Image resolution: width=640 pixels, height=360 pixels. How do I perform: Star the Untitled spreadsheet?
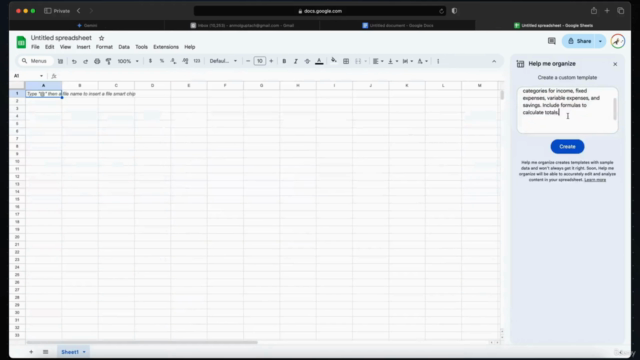click(x=101, y=38)
